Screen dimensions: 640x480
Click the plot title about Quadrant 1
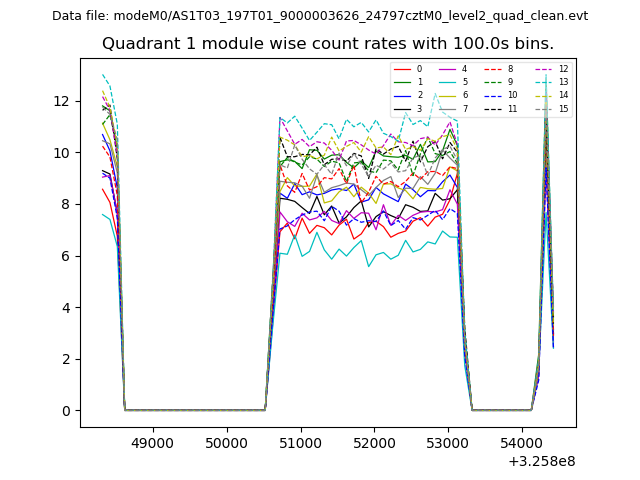pos(327,44)
